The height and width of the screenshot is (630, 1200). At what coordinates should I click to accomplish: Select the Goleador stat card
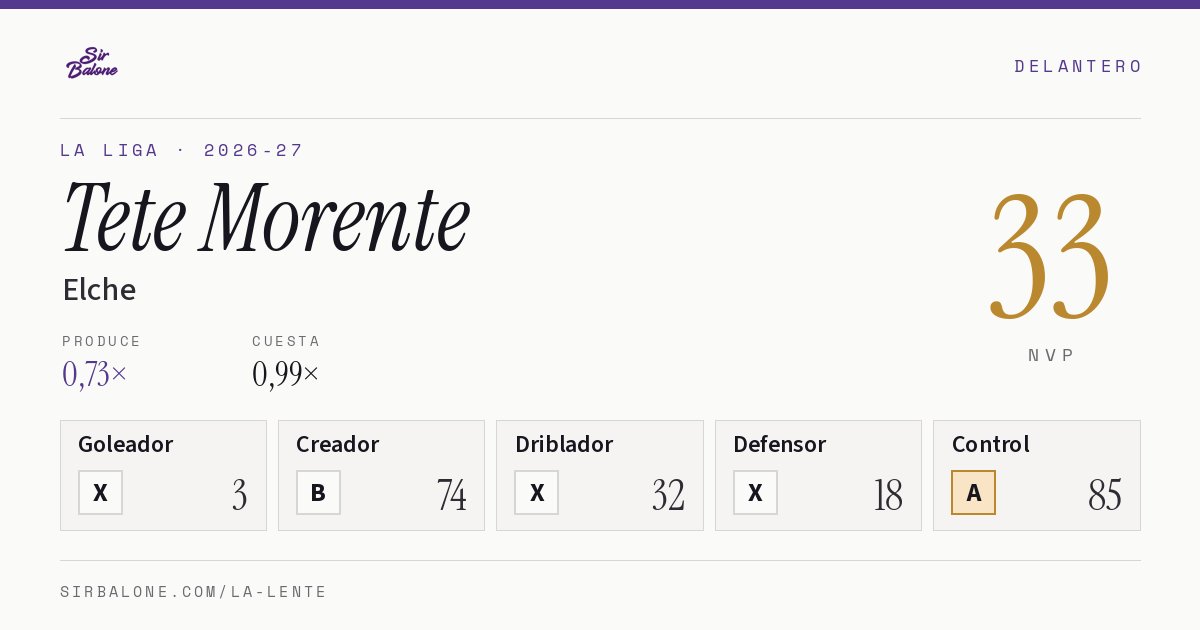click(x=163, y=475)
